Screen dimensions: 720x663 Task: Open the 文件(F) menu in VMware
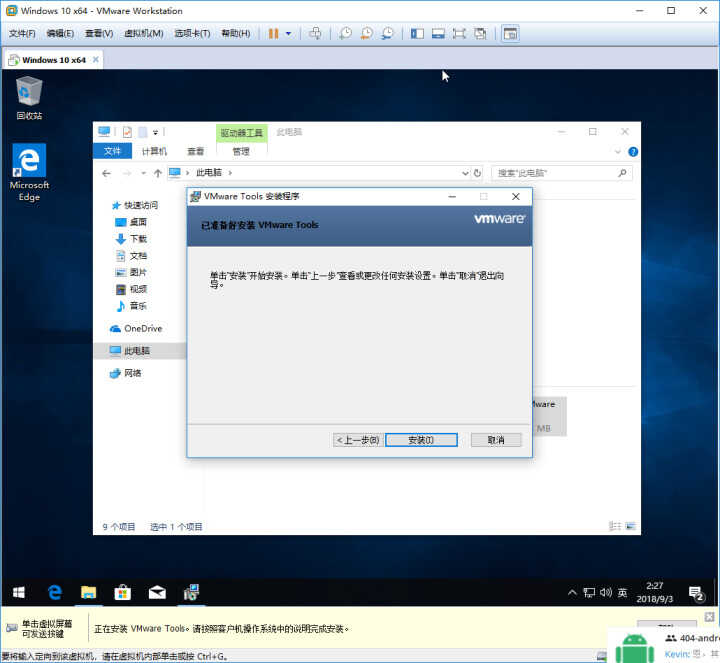click(22, 34)
